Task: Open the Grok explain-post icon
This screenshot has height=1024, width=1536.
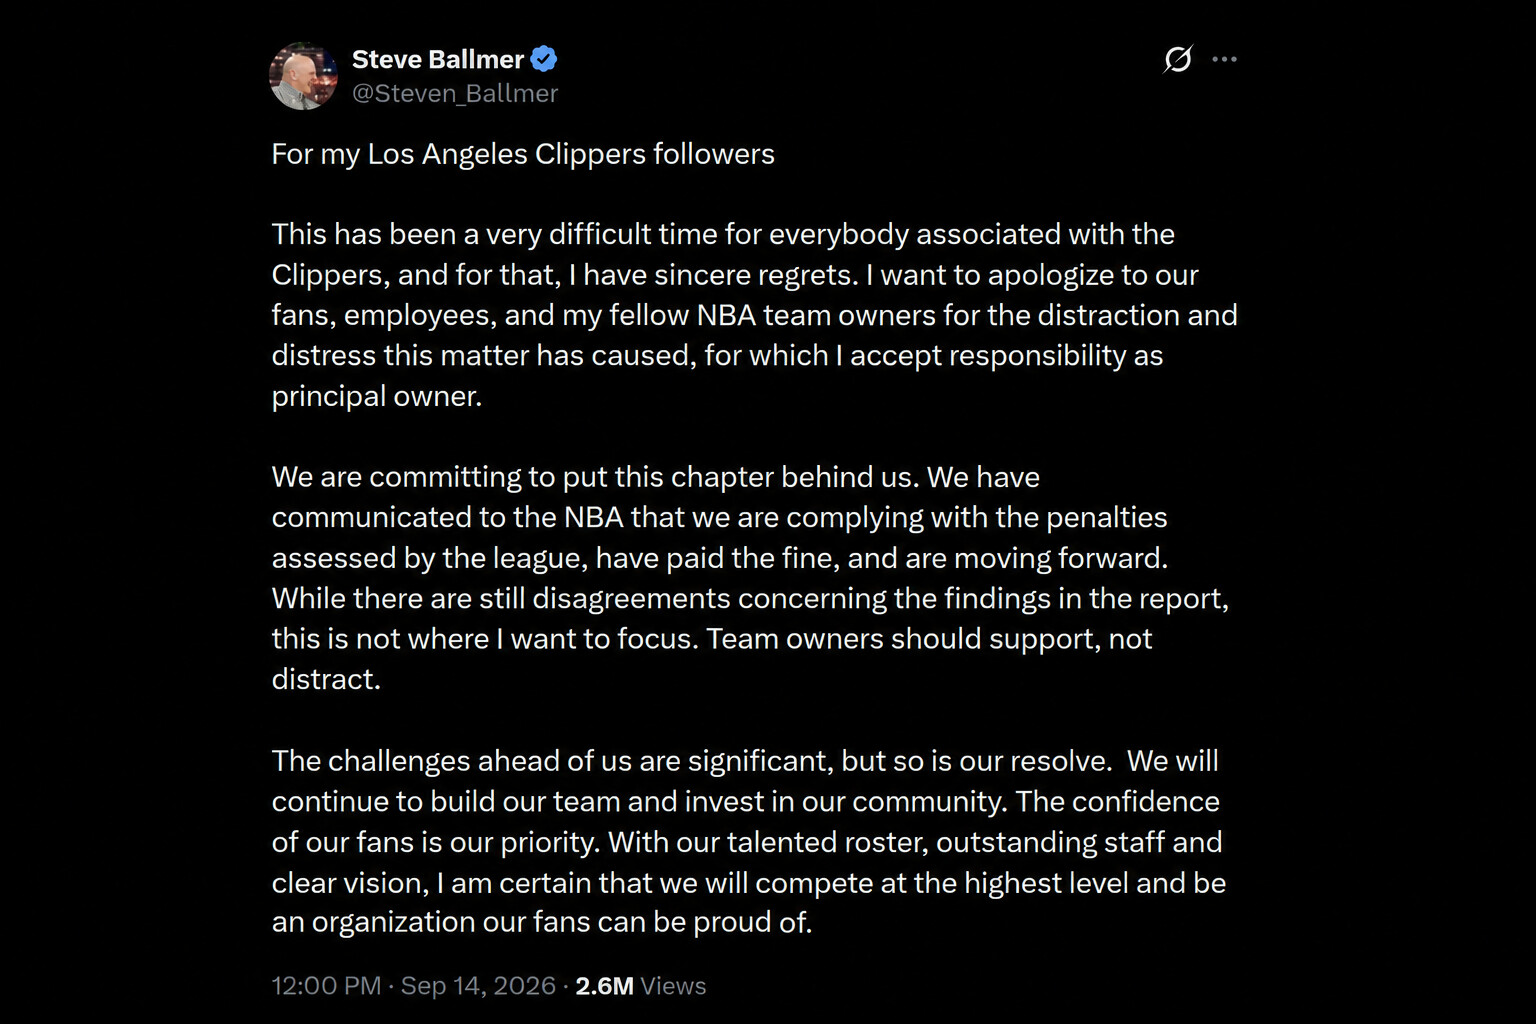Action: [1178, 60]
